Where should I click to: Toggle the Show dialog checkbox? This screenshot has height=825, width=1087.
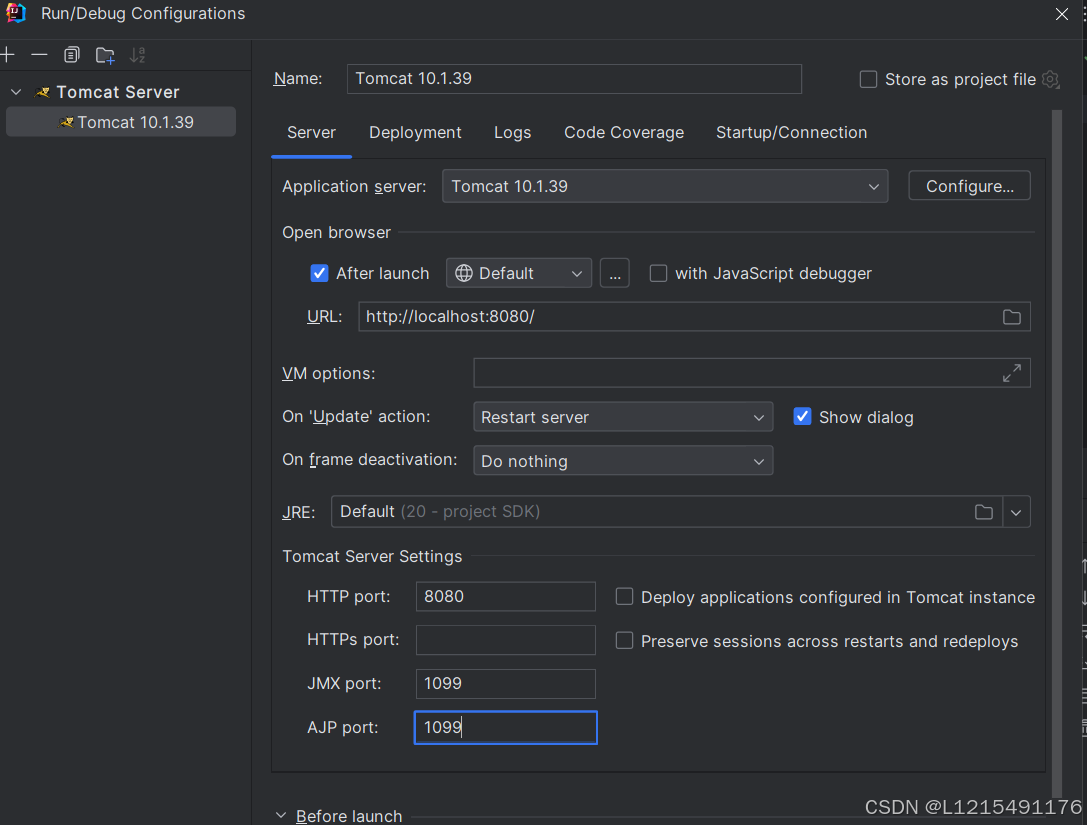tap(802, 417)
